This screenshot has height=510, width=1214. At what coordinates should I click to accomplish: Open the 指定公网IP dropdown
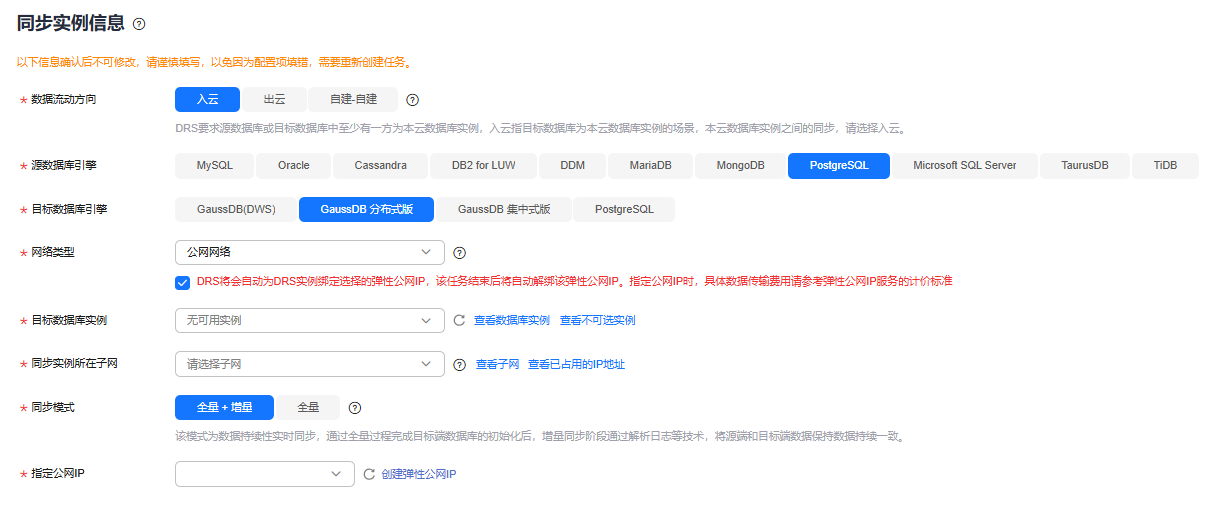(265, 474)
